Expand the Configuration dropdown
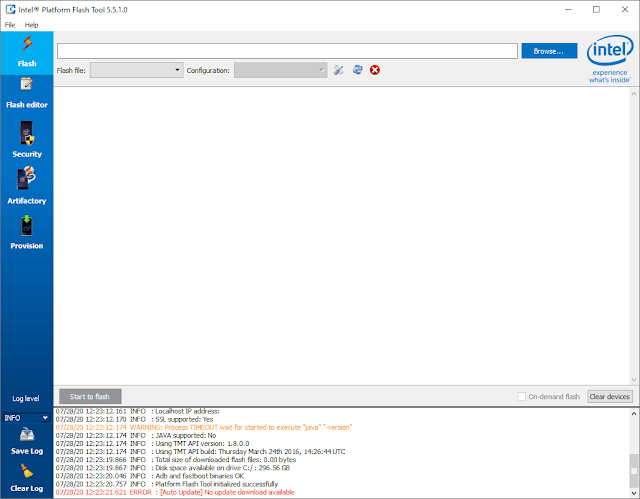The width and height of the screenshot is (640, 499). pyautogui.click(x=280, y=70)
